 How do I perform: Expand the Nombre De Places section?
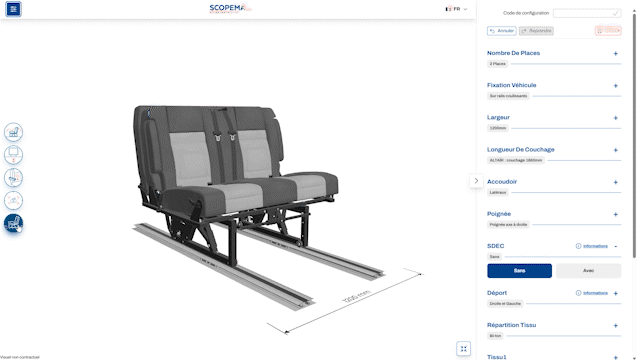tap(616, 53)
